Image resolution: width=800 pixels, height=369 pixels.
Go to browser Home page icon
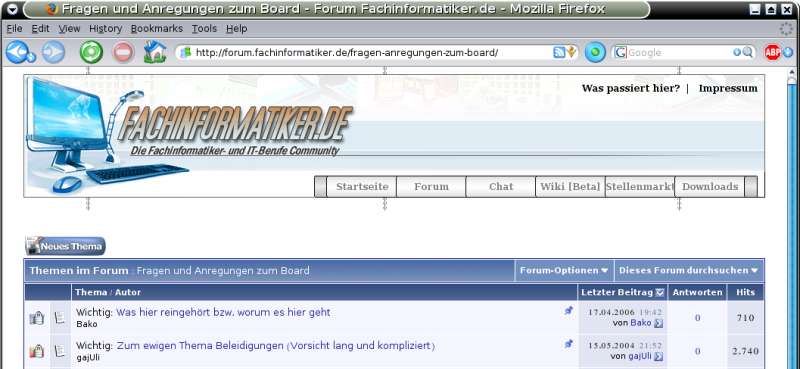click(155, 52)
